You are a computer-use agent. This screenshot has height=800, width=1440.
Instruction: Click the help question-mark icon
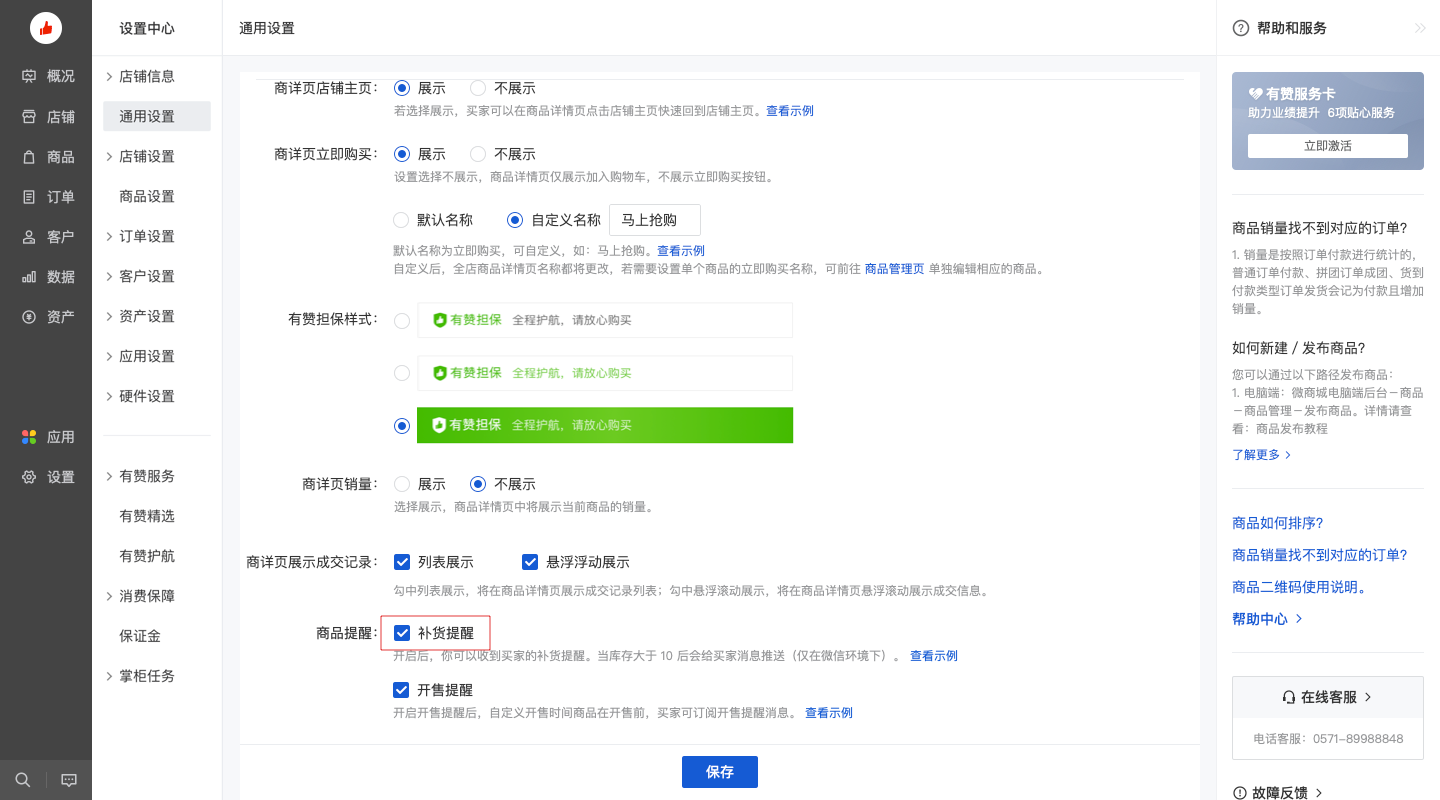pos(1241,28)
